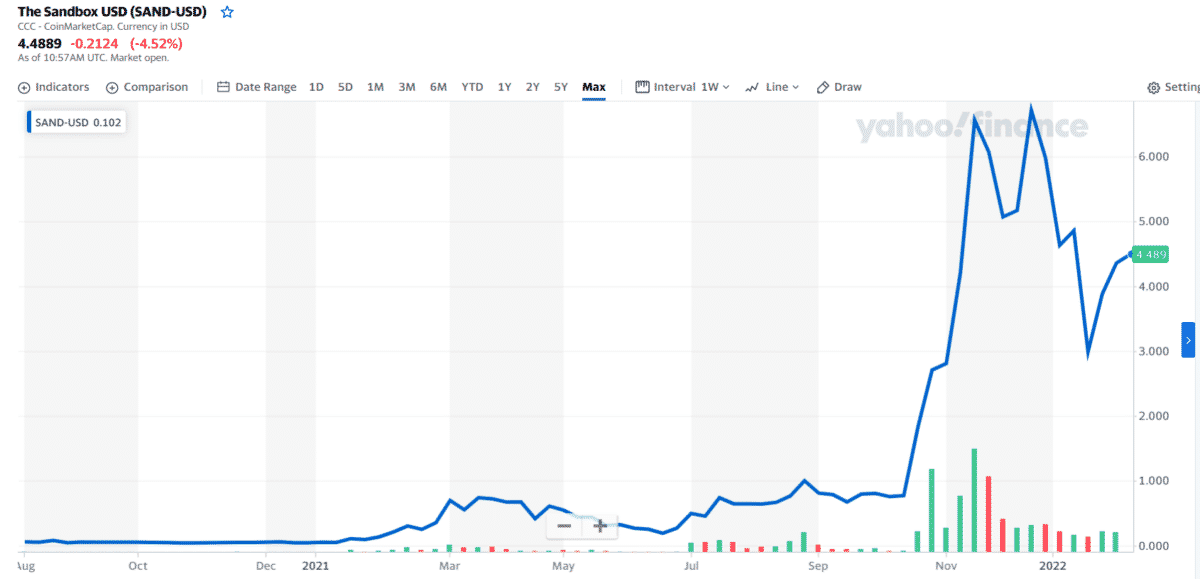Click the (-4.52%) percent change
The width and height of the screenshot is (1200, 579).
(x=156, y=44)
